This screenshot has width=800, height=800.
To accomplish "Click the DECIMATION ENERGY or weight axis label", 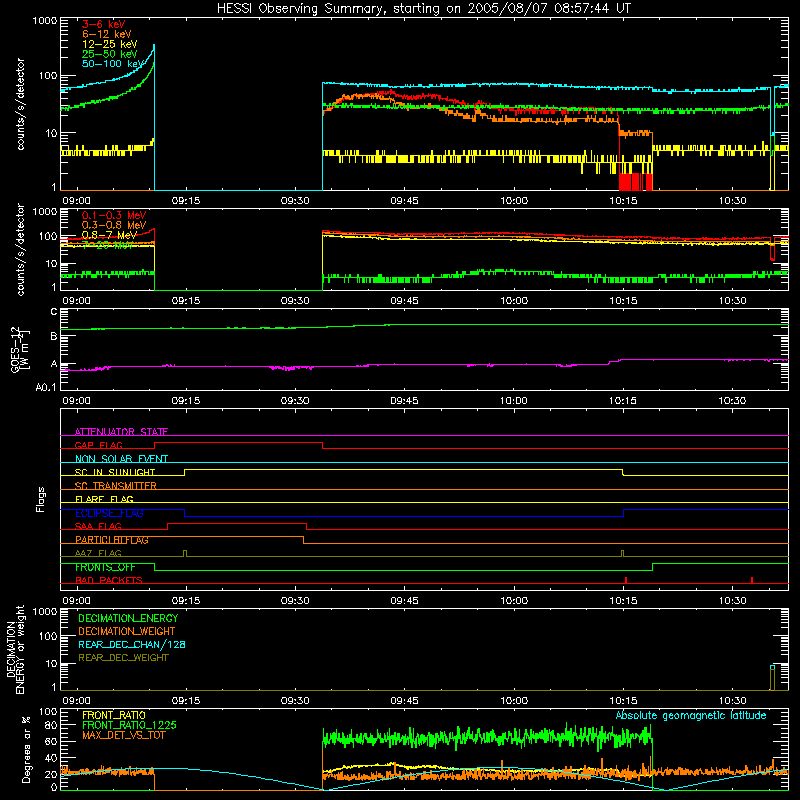I will click(15, 649).
